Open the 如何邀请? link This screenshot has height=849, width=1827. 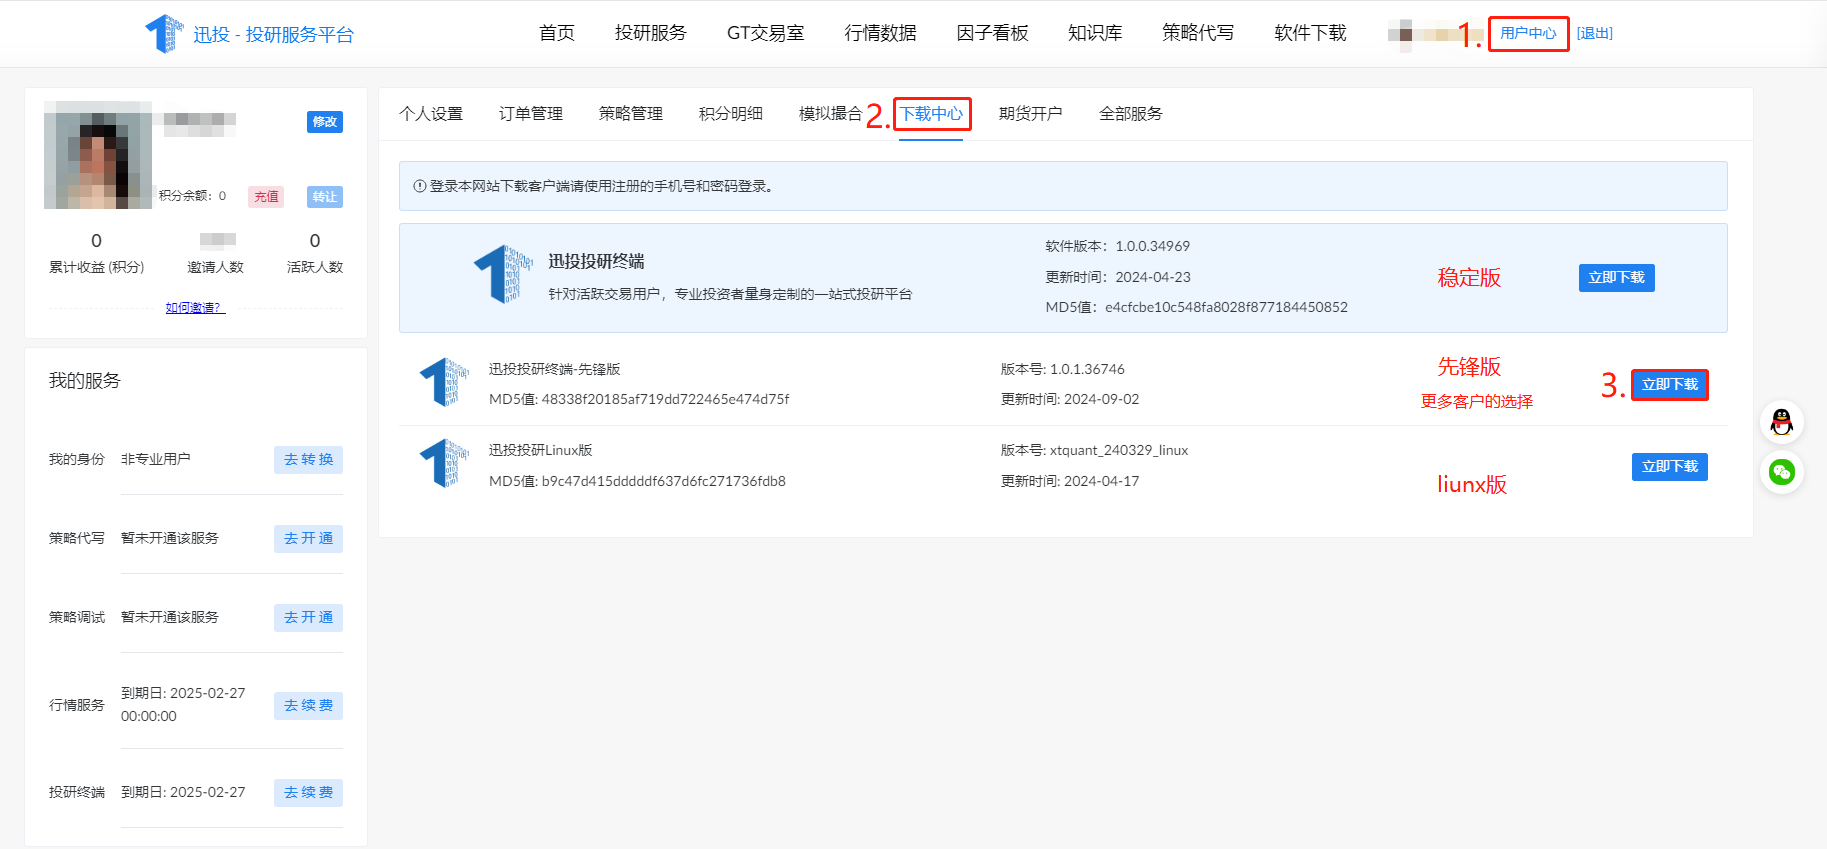[195, 308]
